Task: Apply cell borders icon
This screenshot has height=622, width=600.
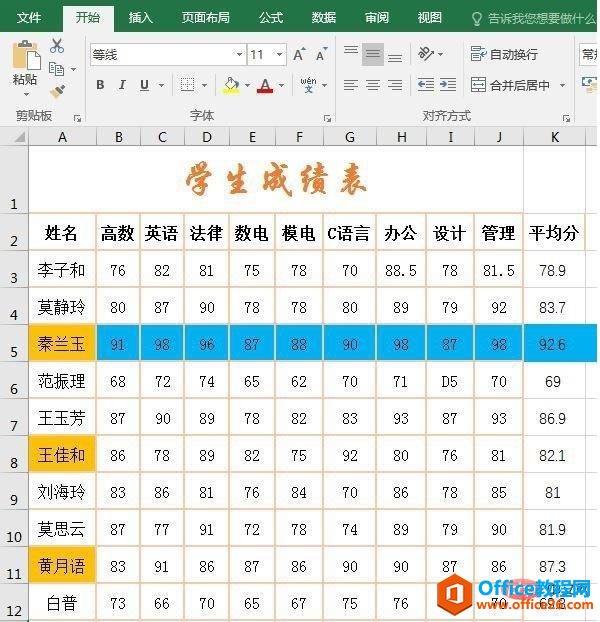Action: pyautogui.click(x=188, y=84)
